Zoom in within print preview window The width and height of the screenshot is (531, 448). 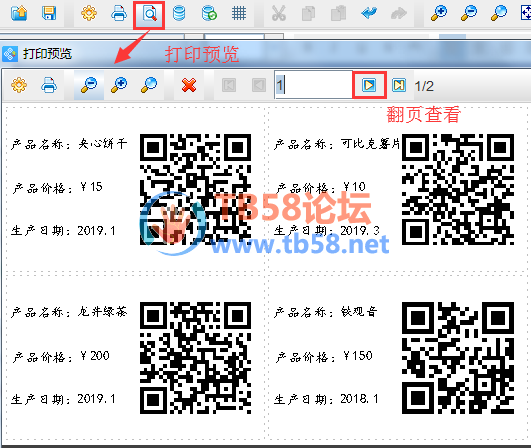(x=119, y=85)
